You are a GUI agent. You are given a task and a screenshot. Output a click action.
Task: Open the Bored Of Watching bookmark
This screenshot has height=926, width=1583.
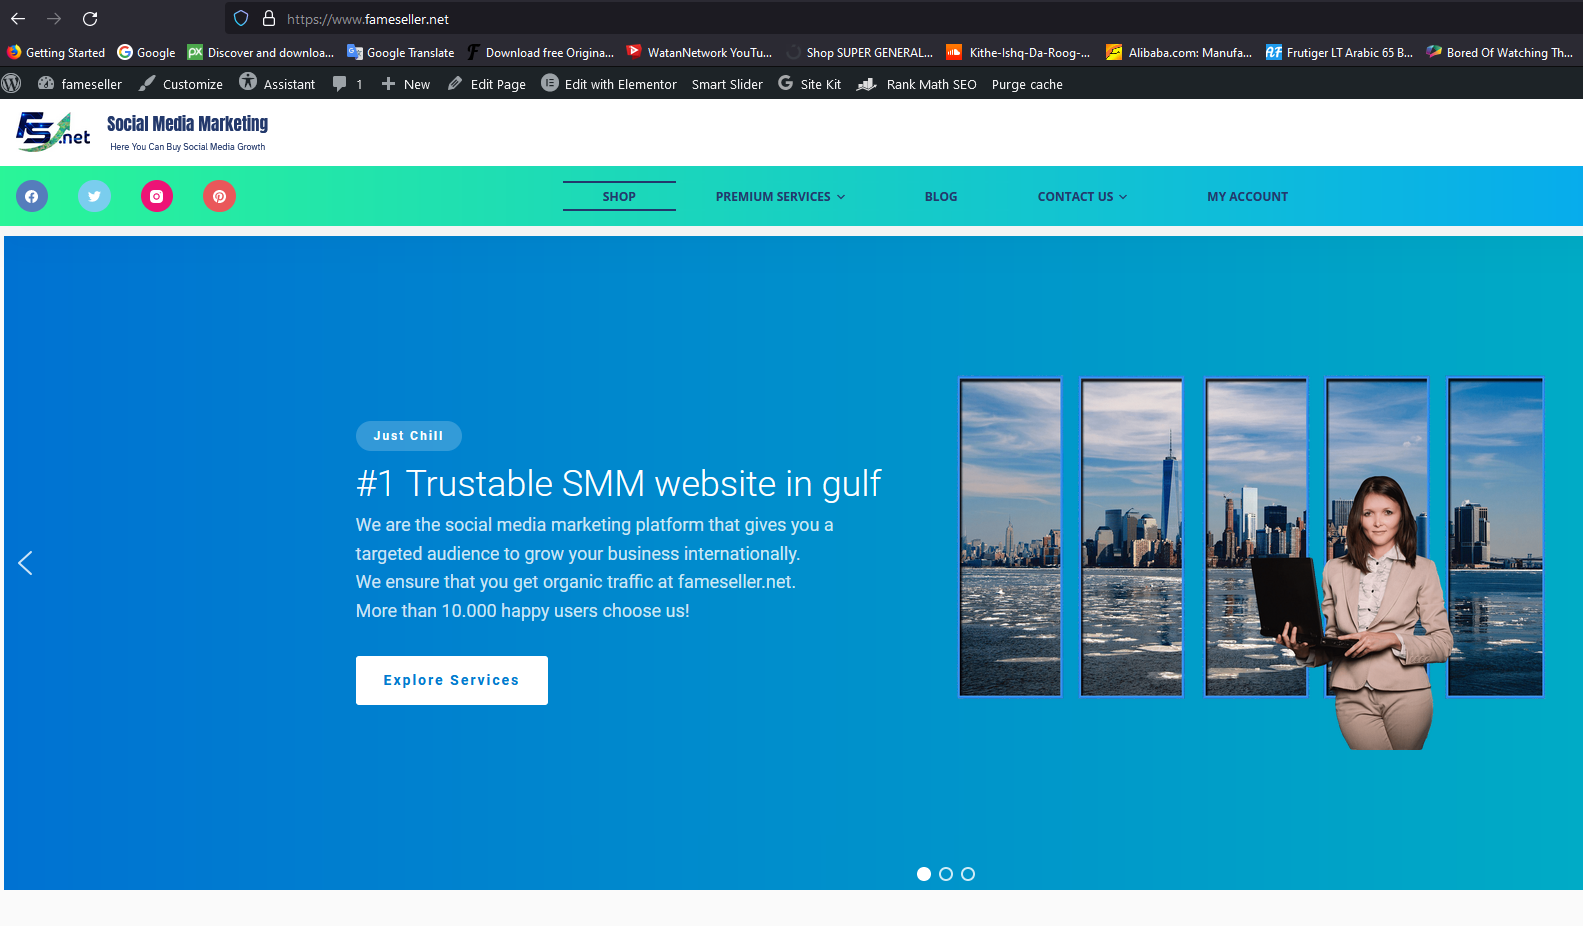point(1499,53)
